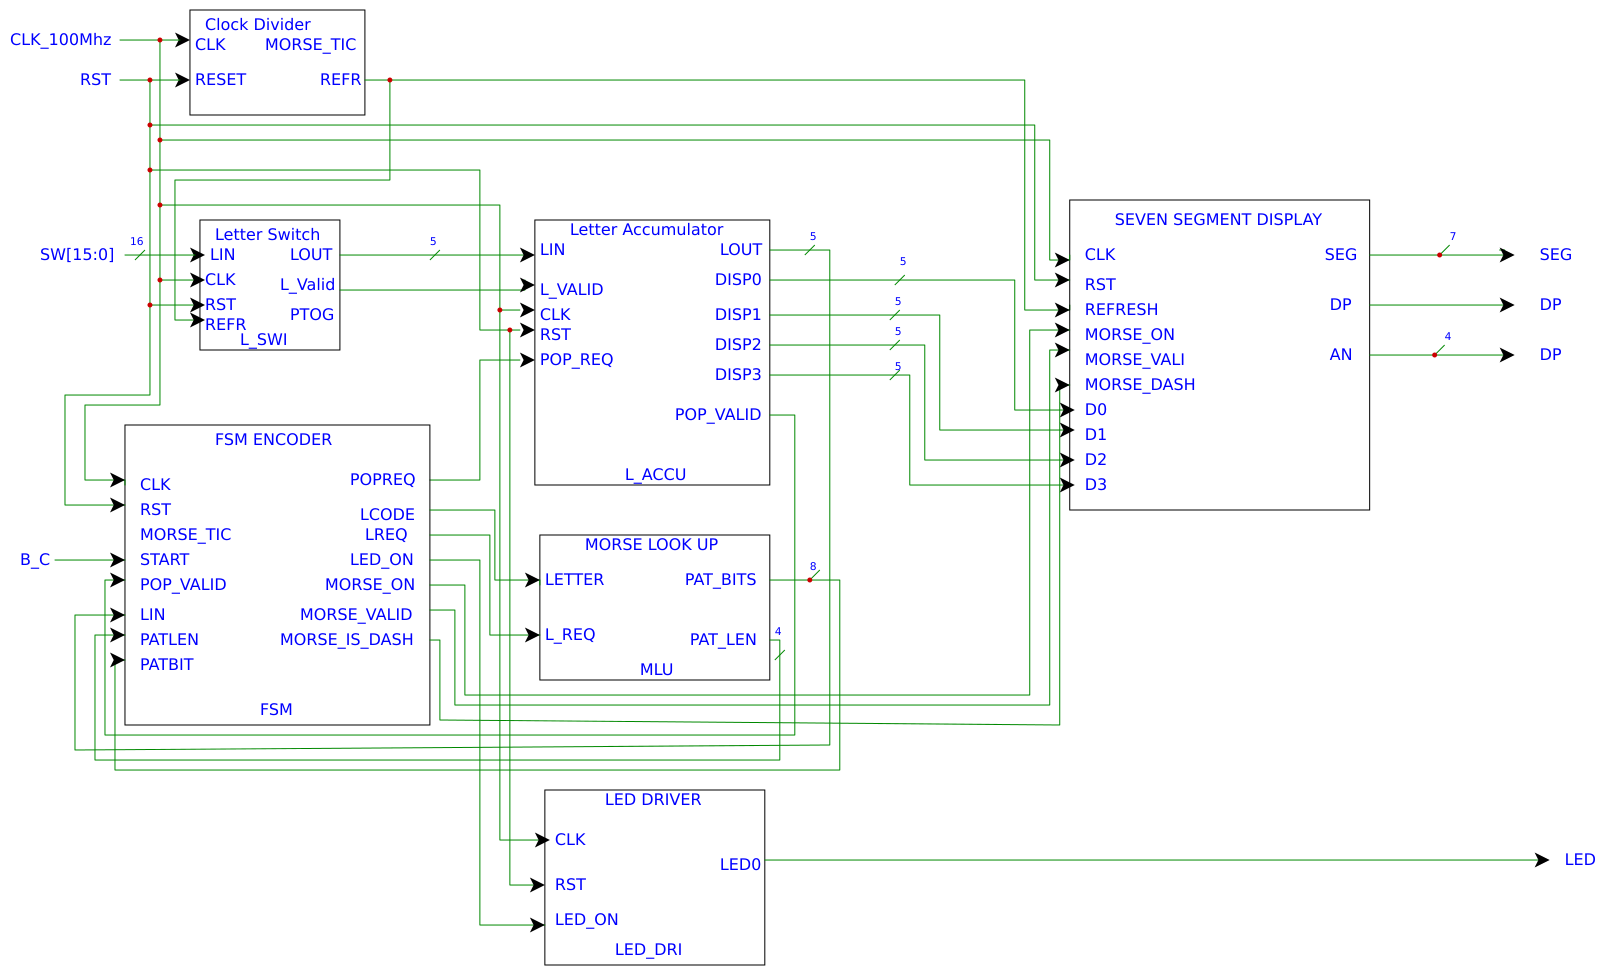Screen dimensions: 1606x975
Task: Select the L_ACCU instance name
Action: (x=655, y=475)
